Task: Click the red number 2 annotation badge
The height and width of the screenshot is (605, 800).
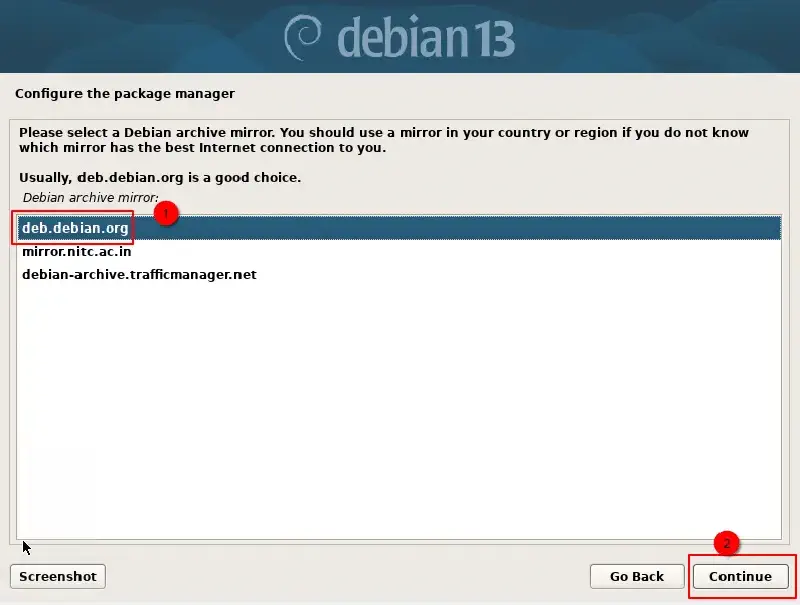Action: (727, 543)
